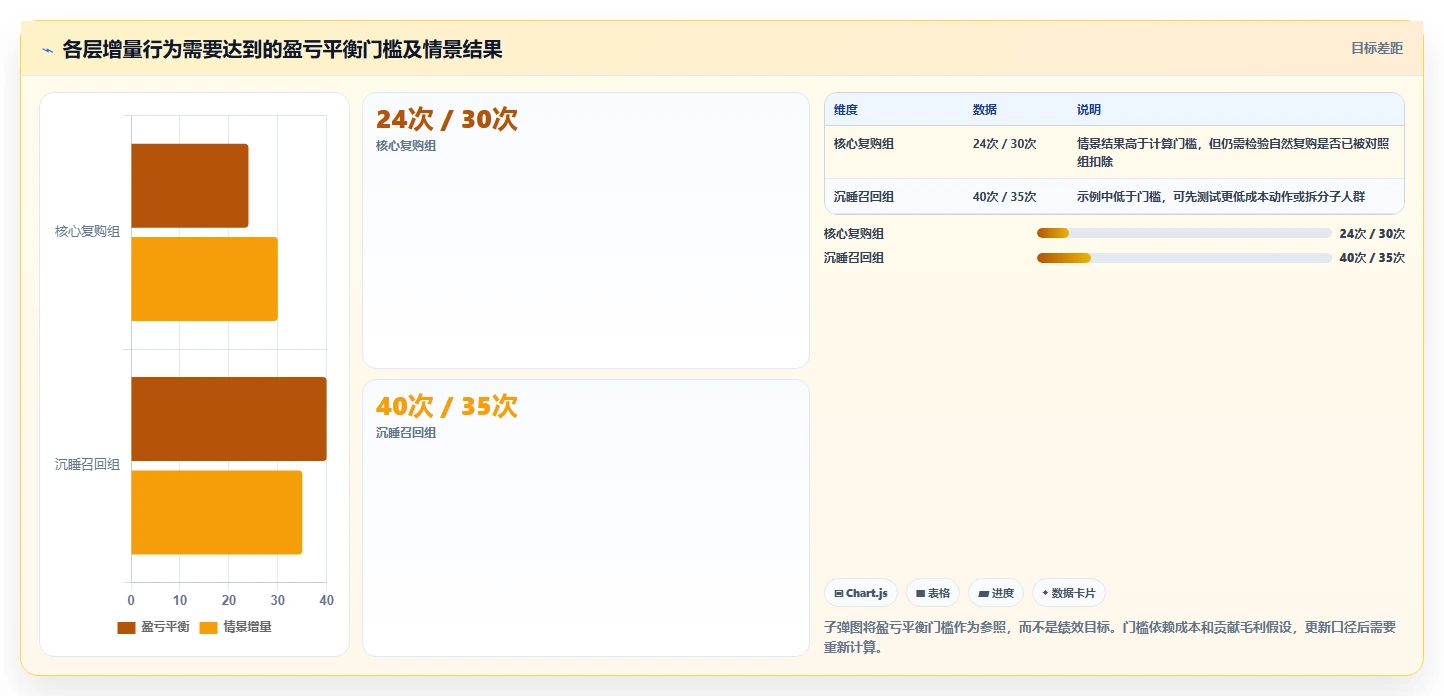Click the orange 情景增量 bar for 核心复购组

(x=204, y=279)
